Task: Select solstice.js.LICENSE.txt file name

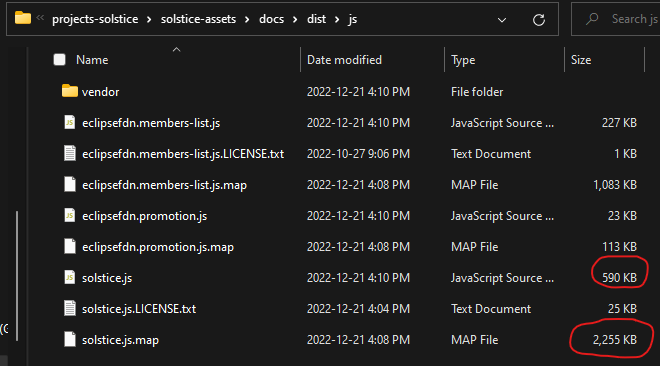Action: coord(139,309)
